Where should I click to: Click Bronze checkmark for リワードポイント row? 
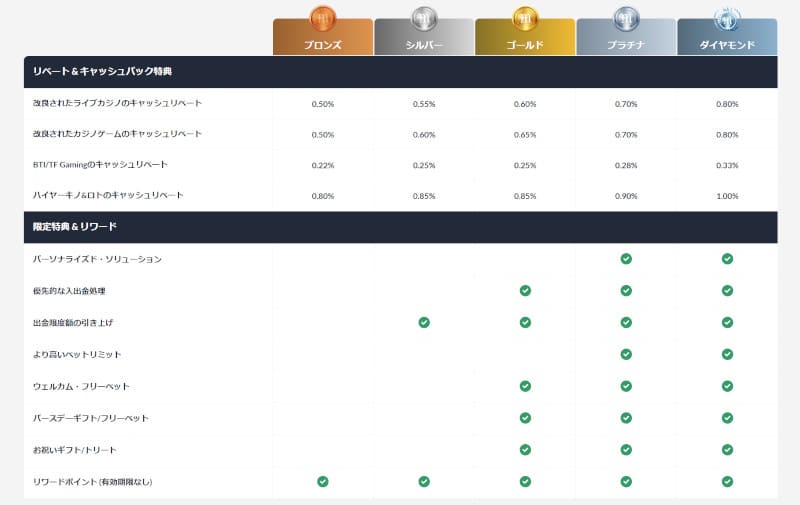tap(323, 481)
